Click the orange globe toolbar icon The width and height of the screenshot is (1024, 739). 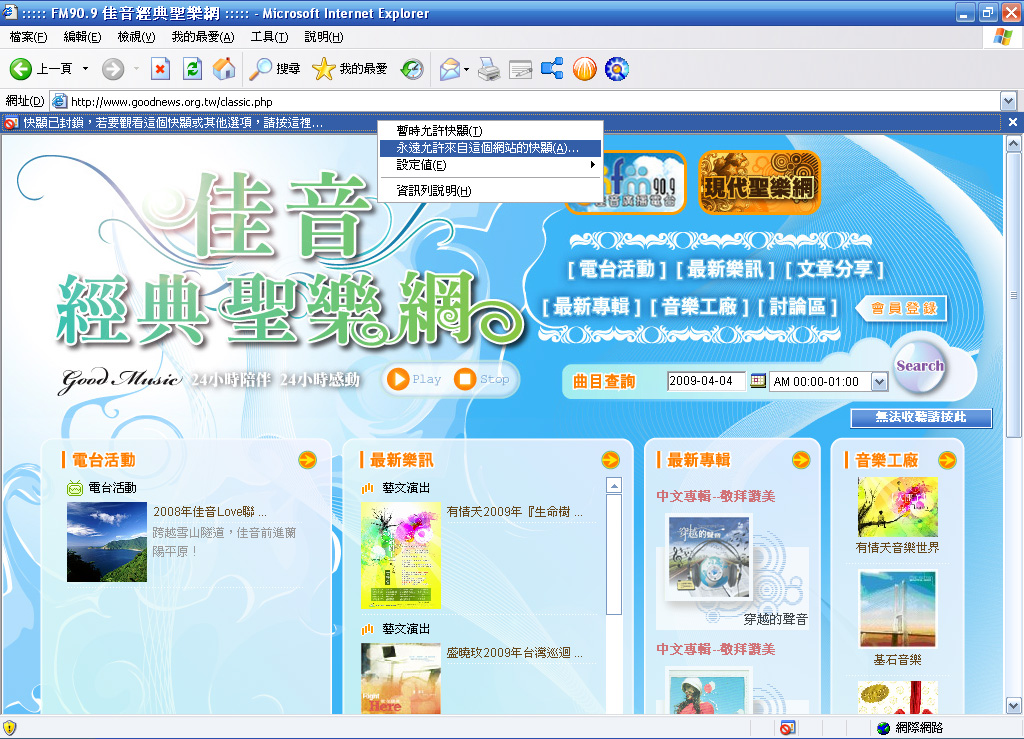pos(584,69)
